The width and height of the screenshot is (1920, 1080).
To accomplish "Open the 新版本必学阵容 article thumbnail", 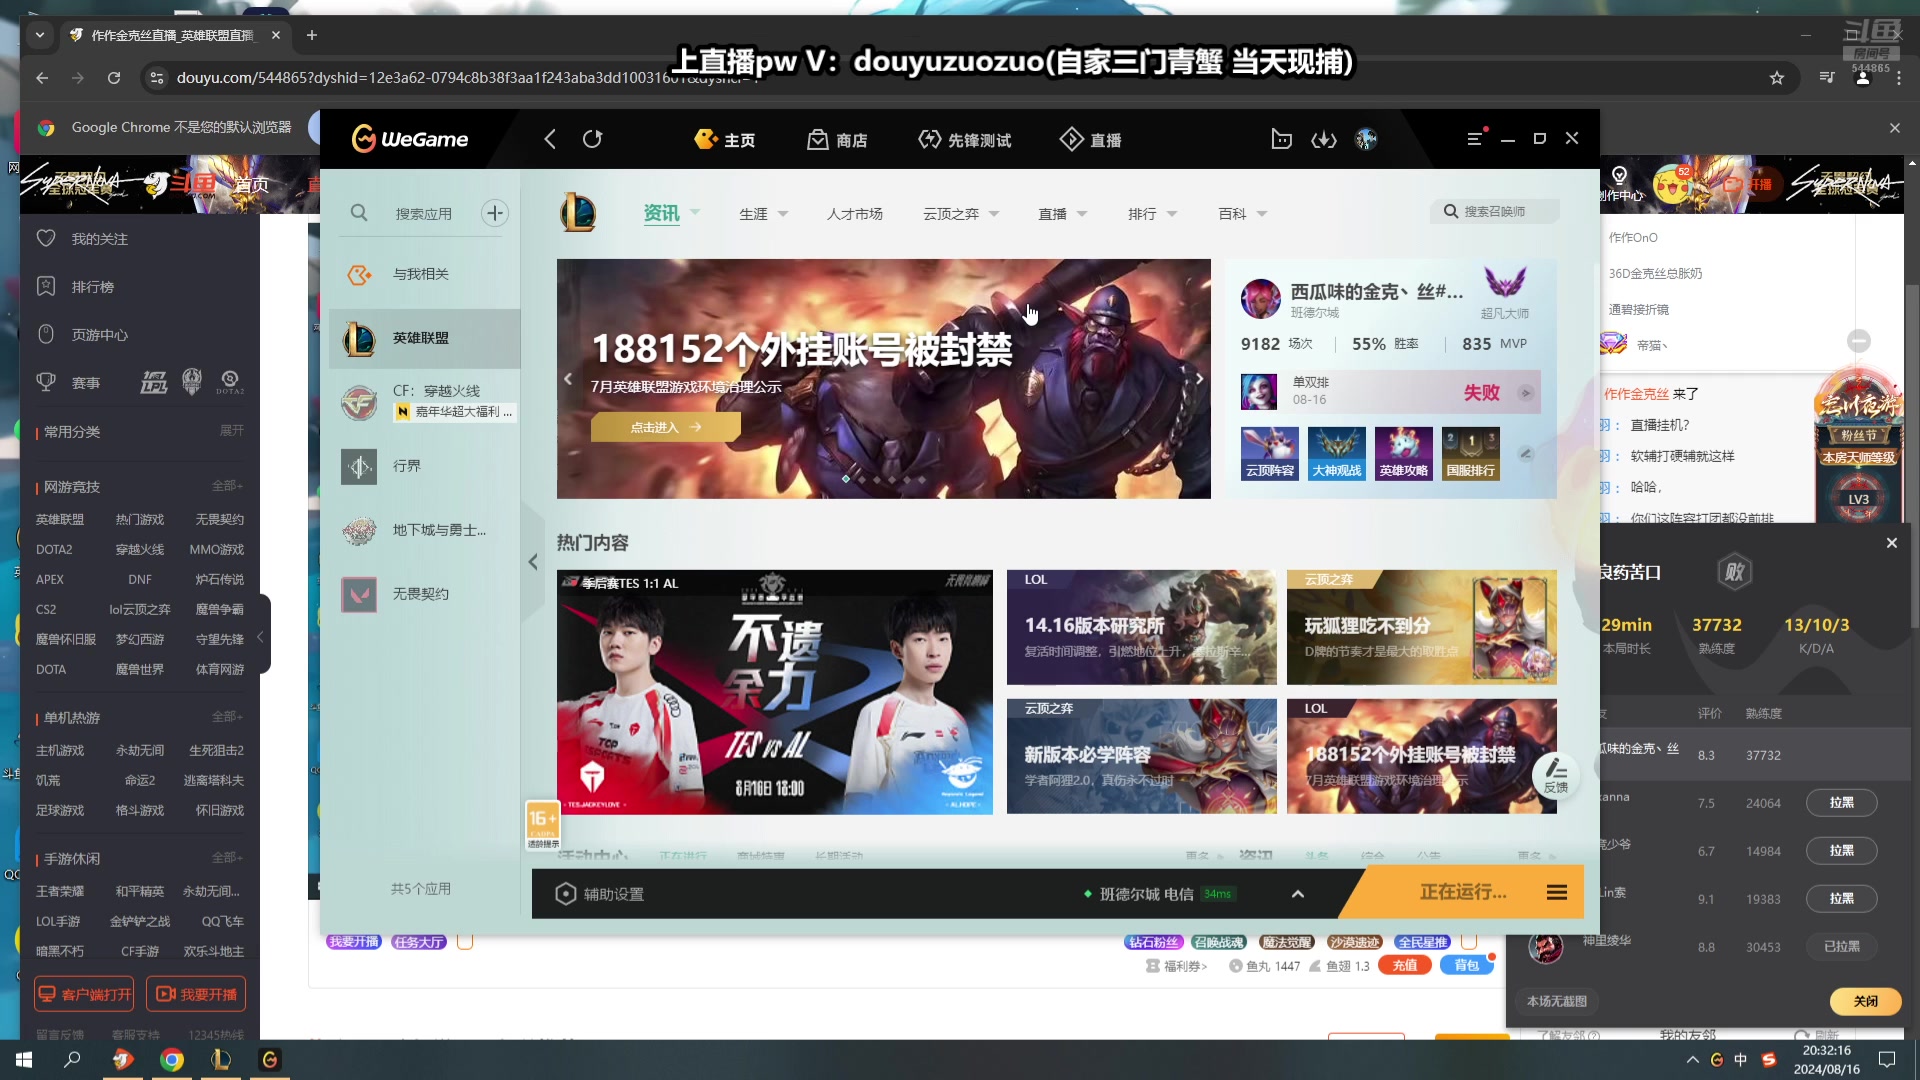I will coord(1141,756).
